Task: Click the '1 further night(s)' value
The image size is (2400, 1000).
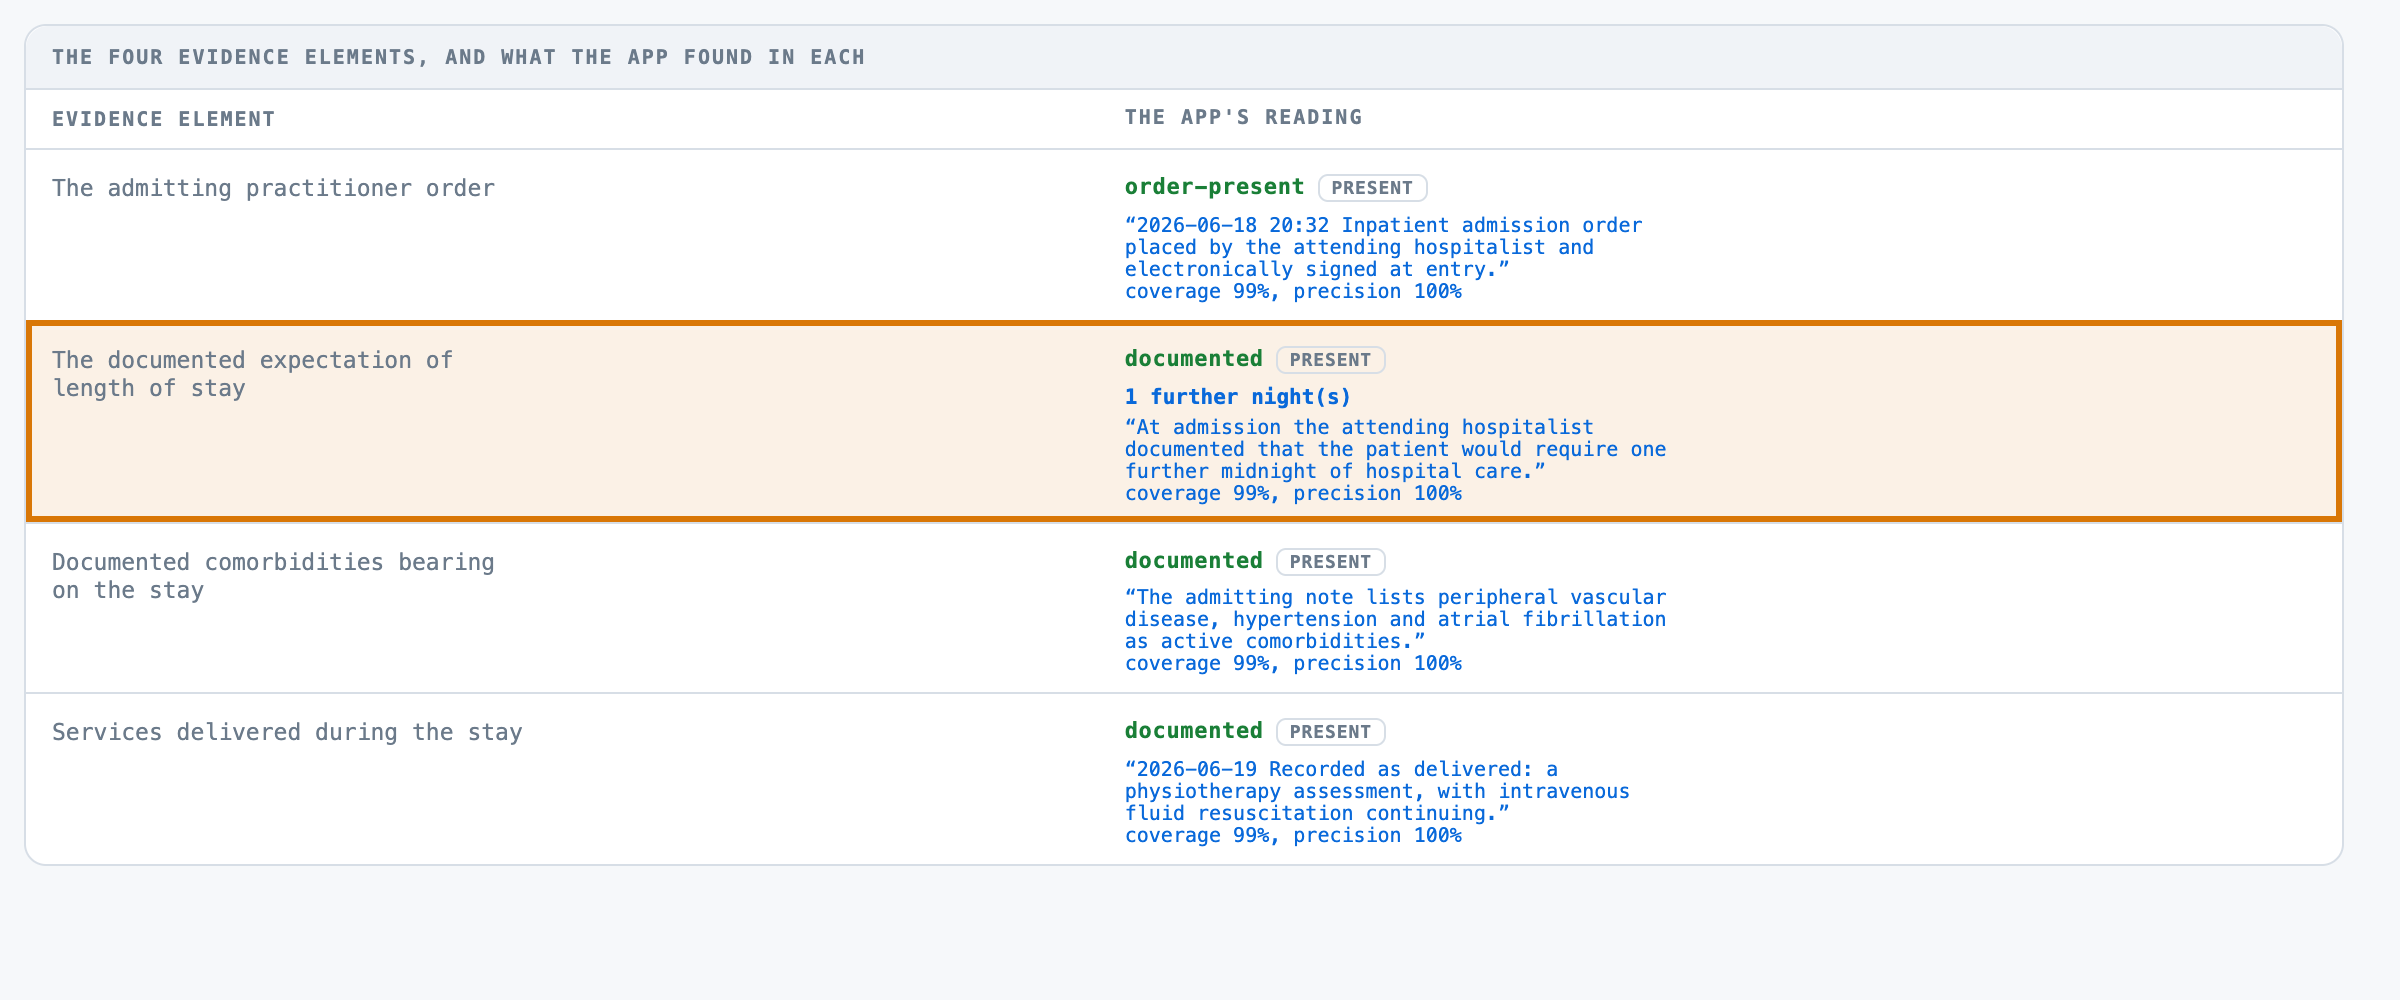Action: coord(1238,397)
